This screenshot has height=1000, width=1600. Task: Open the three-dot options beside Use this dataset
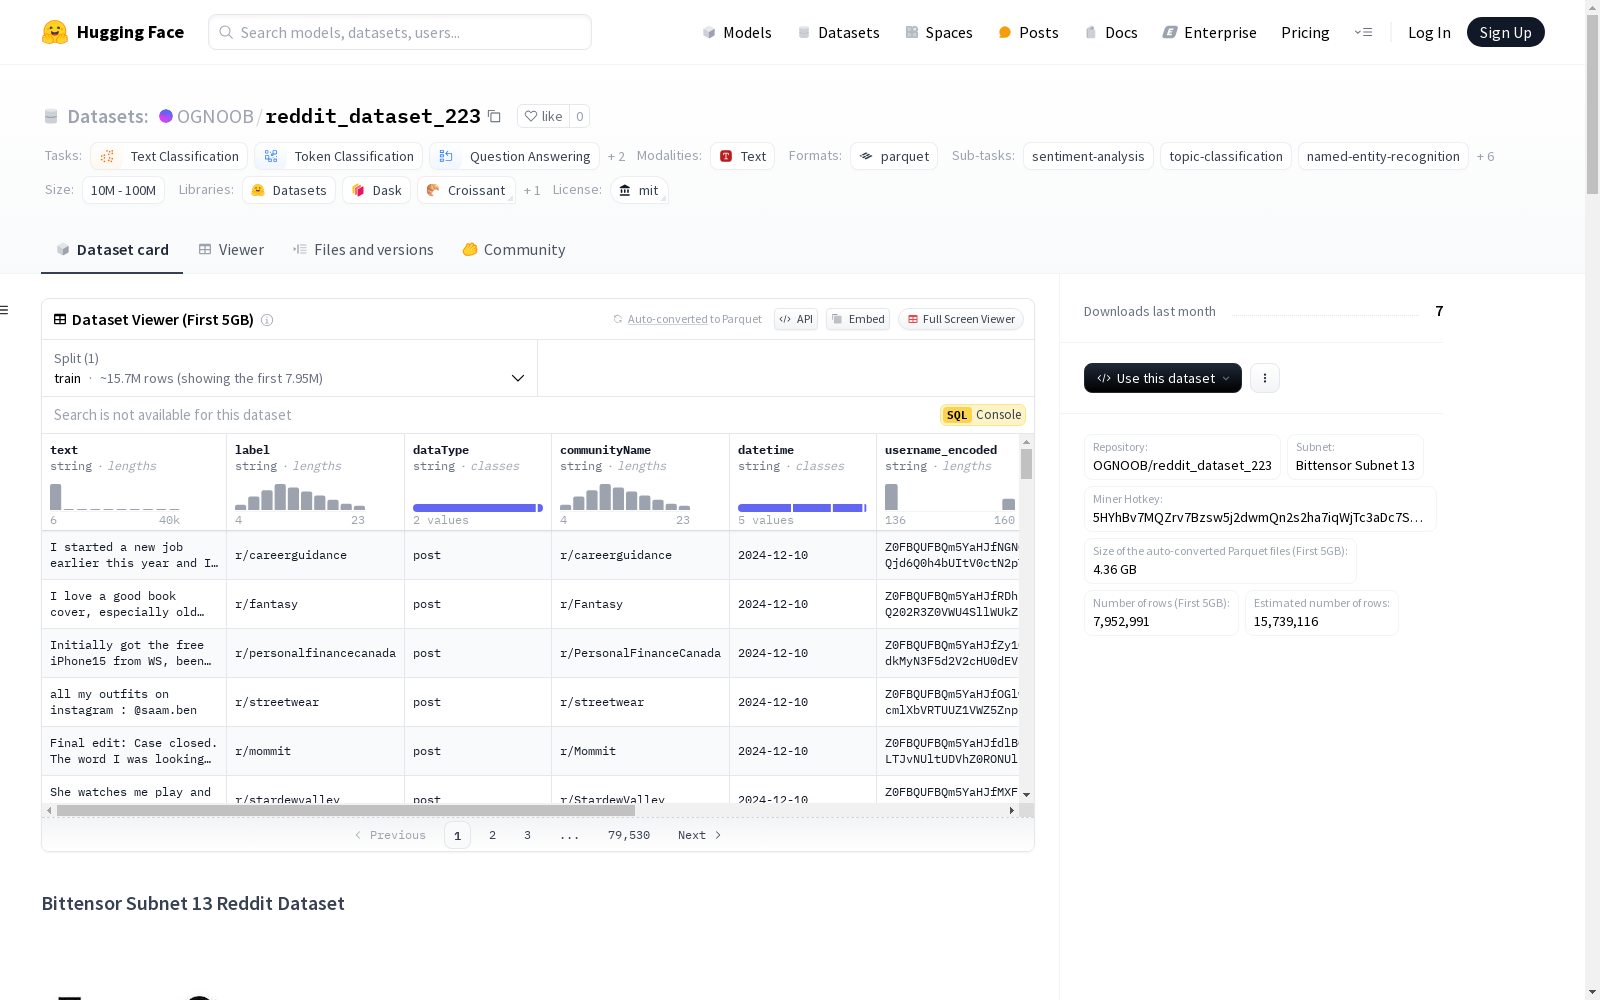(x=1265, y=378)
